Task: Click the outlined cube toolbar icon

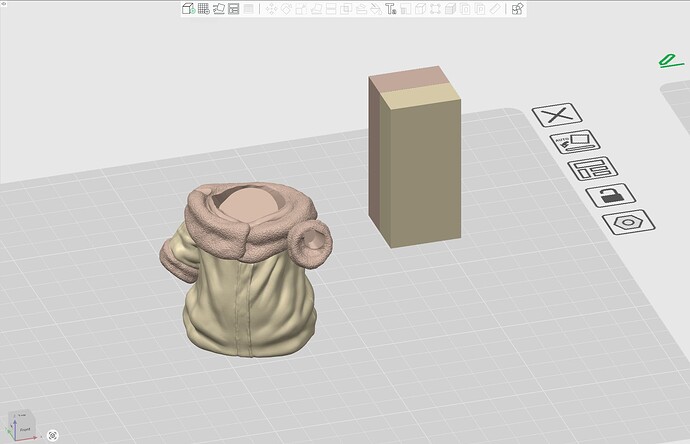Action: pos(421,8)
